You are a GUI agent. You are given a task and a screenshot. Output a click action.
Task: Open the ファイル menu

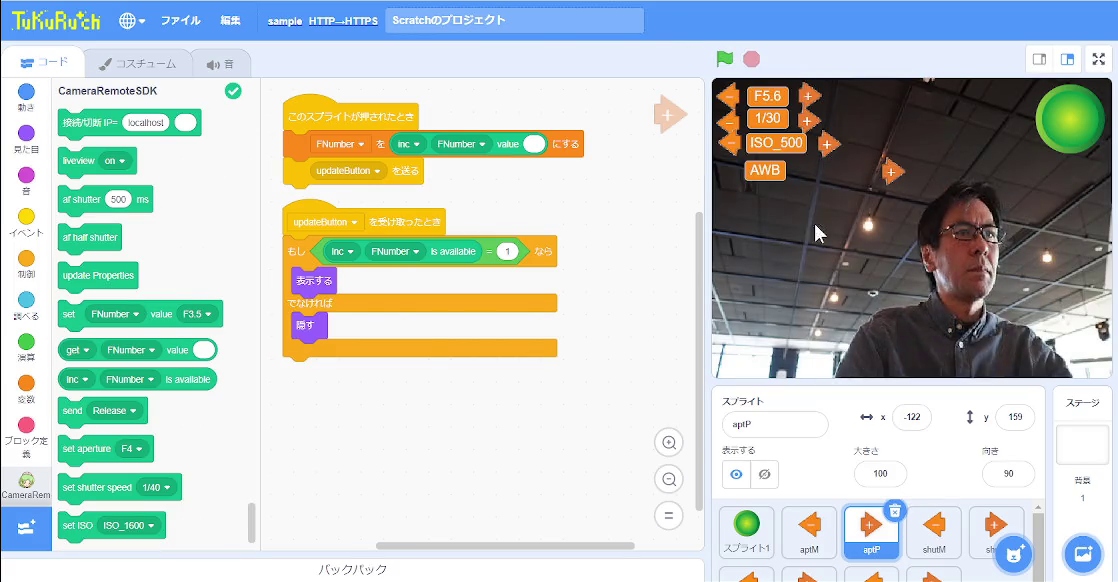[180, 20]
